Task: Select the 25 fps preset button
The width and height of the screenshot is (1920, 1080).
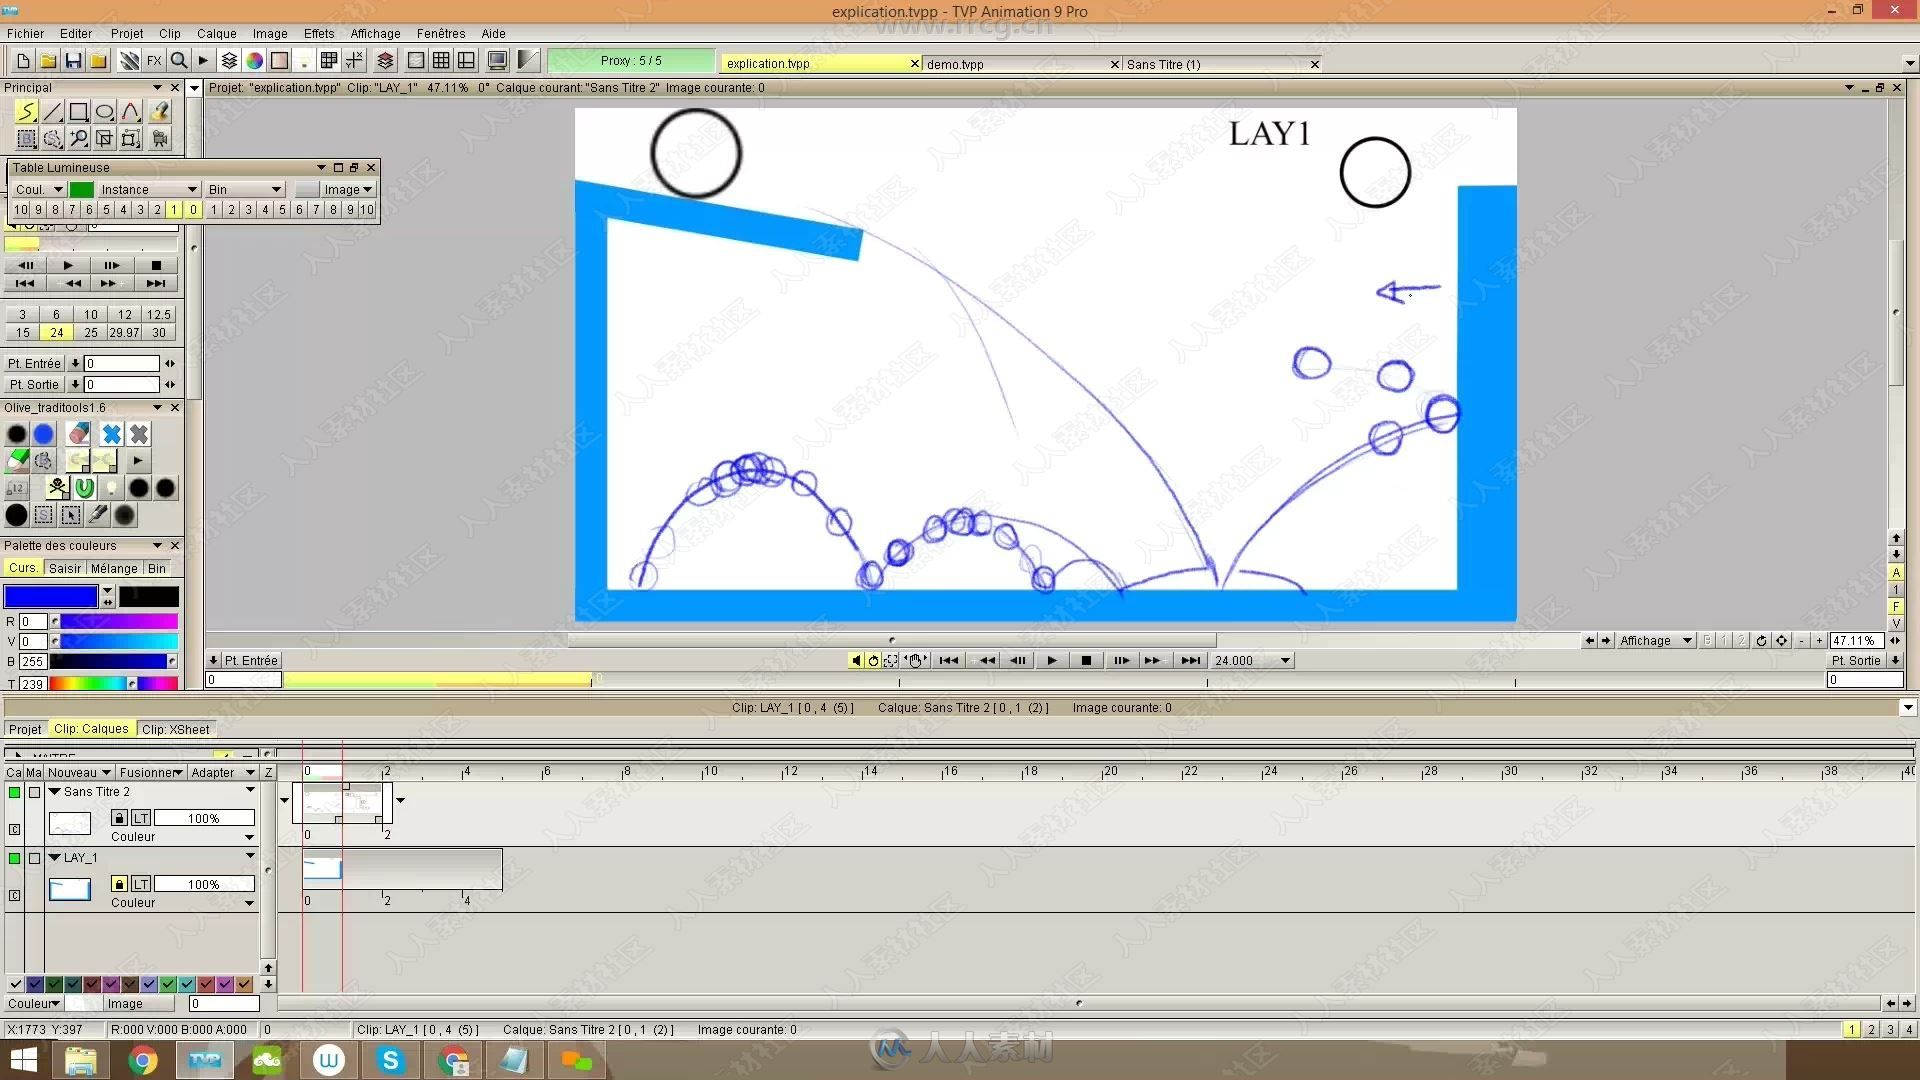Action: click(x=91, y=333)
